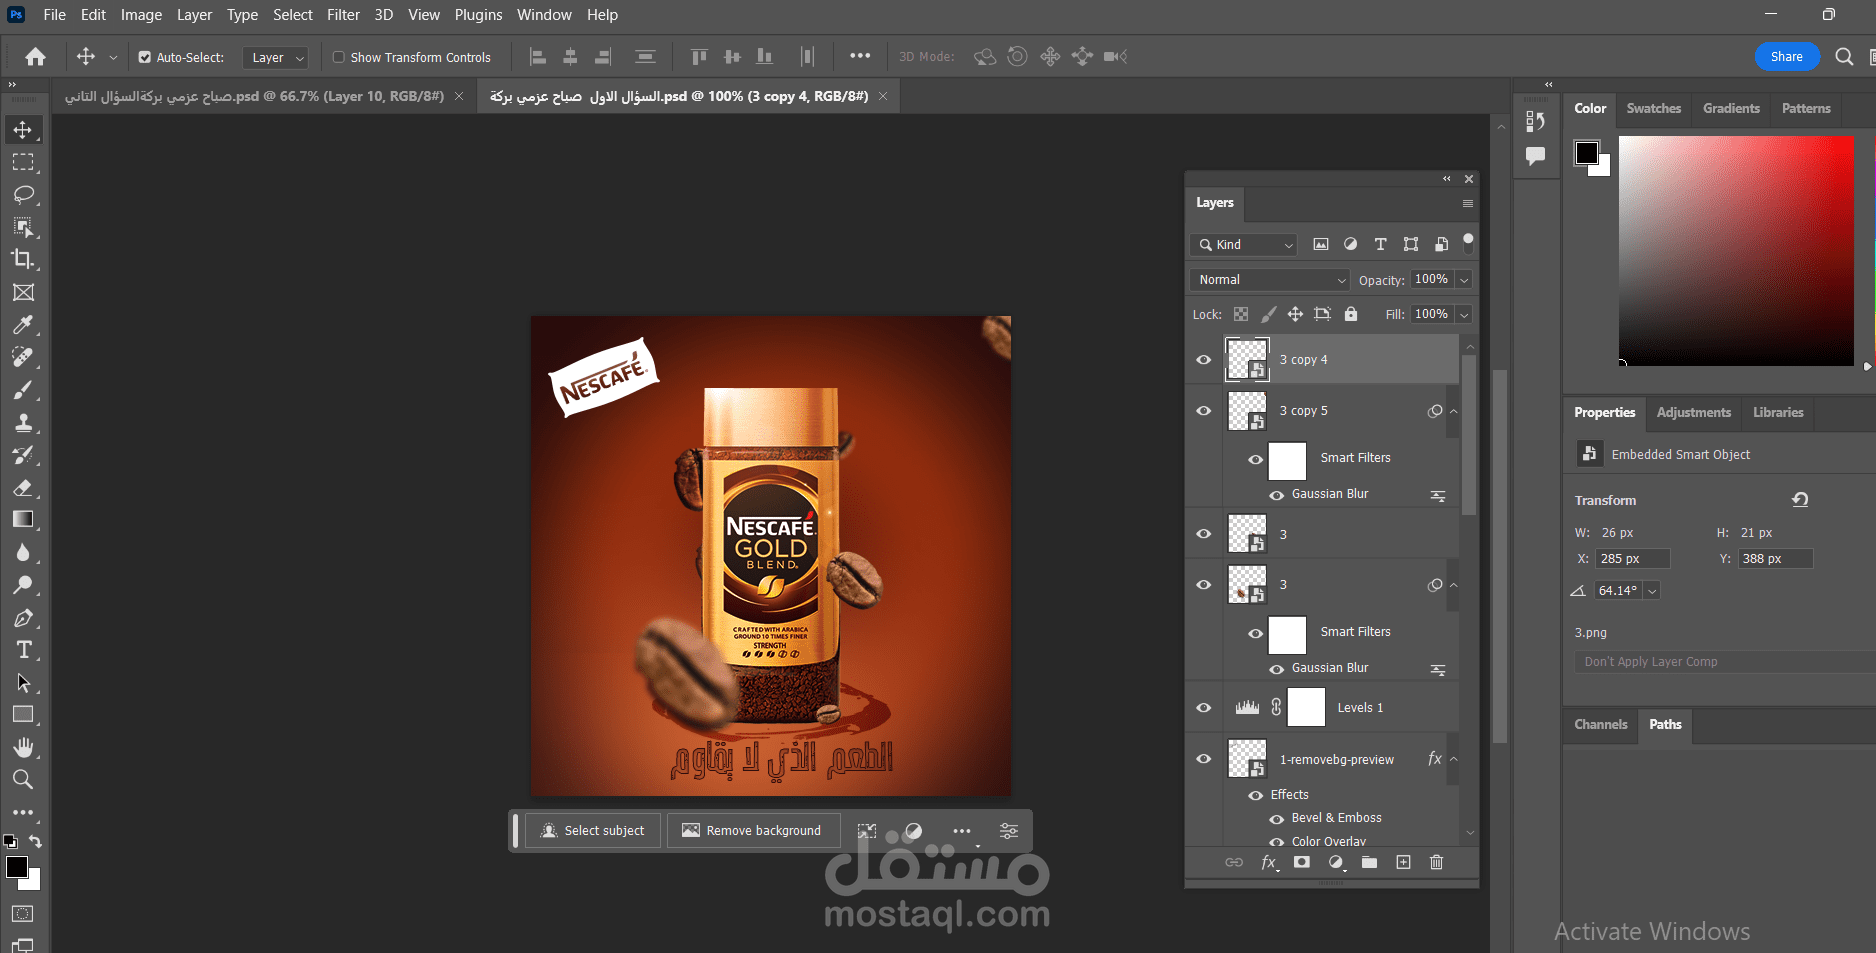The height and width of the screenshot is (953, 1876).
Task: Toggle the Auto-Select checkbox
Action: click(145, 57)
